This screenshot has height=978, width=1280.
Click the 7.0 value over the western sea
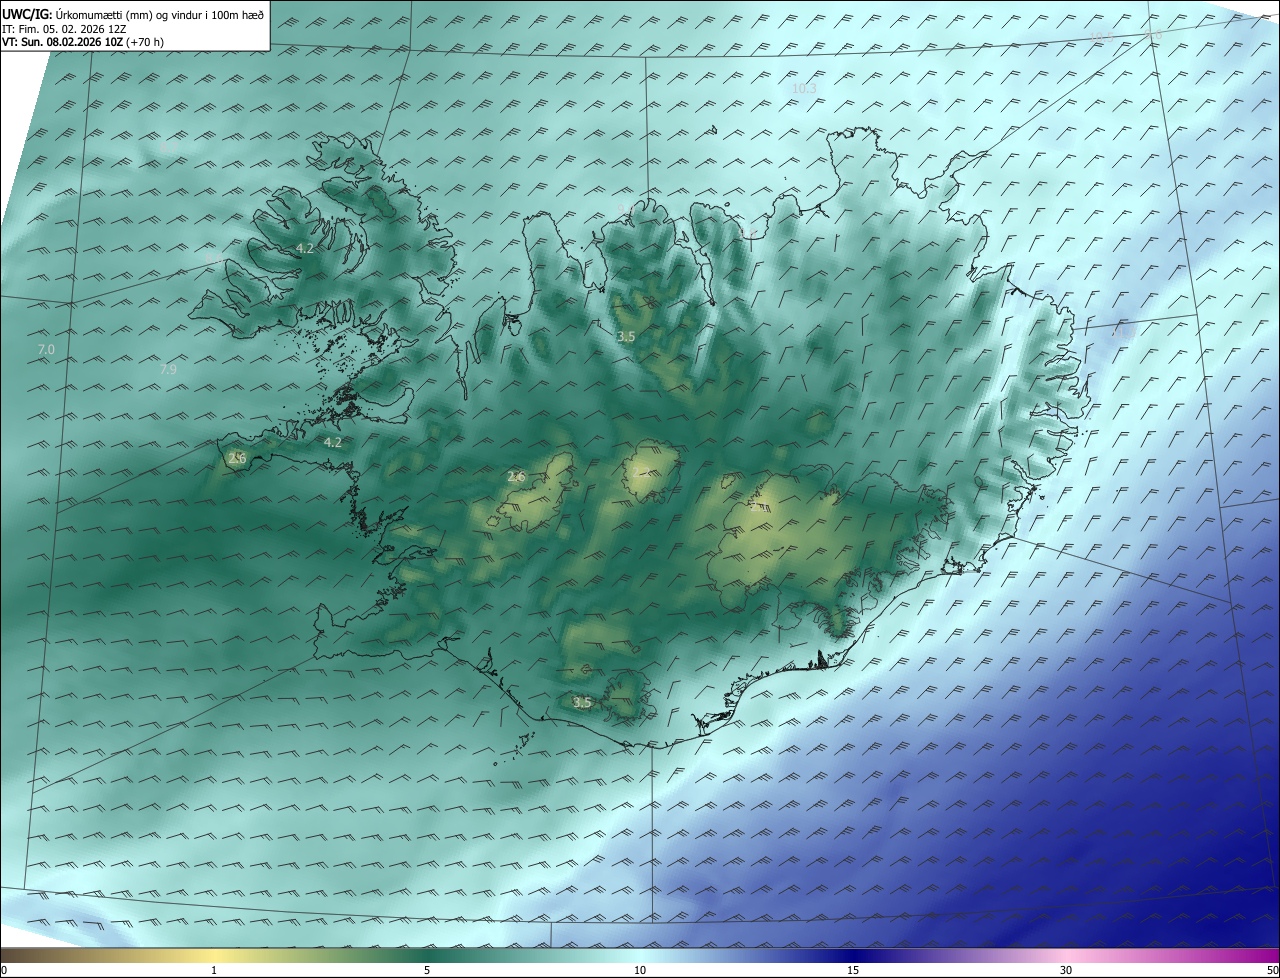click(x=46, y=350)
